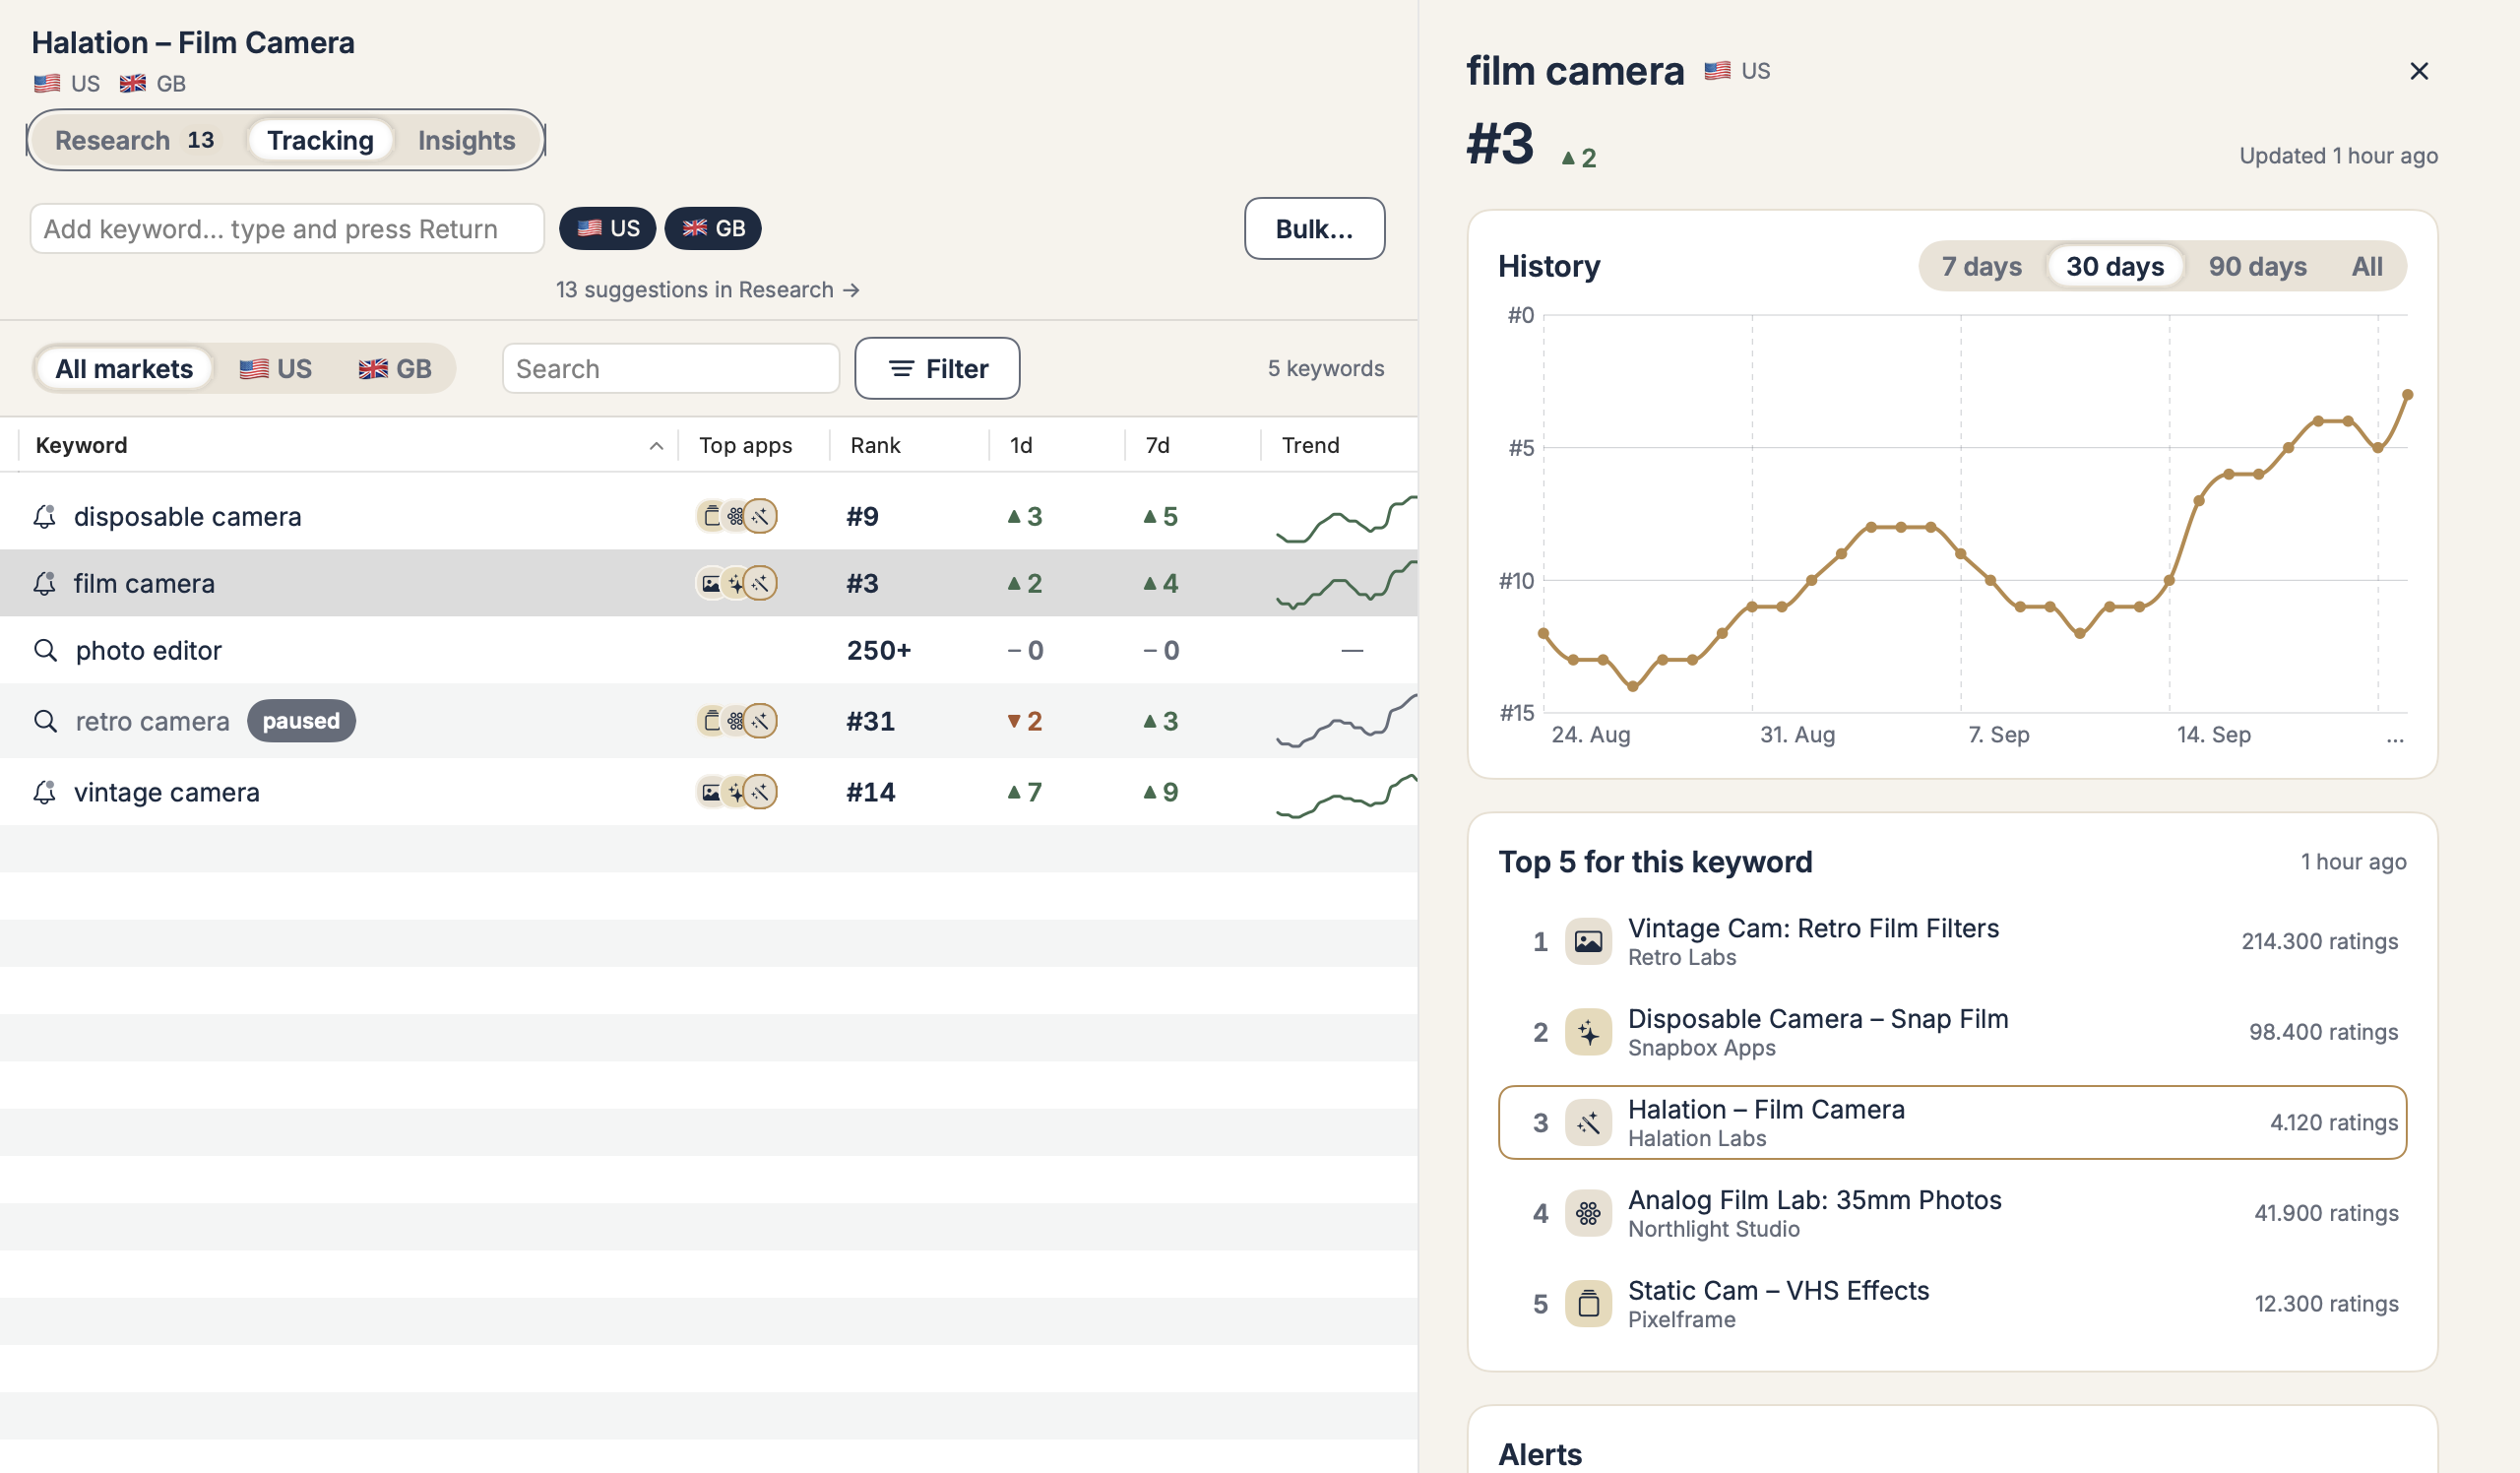The width and height of the screenshot is (2520, 1473).
Task: Open Vintage Cam: Retro Film Filters entry
Action: pyautogui.click(x=1952, y=941)
